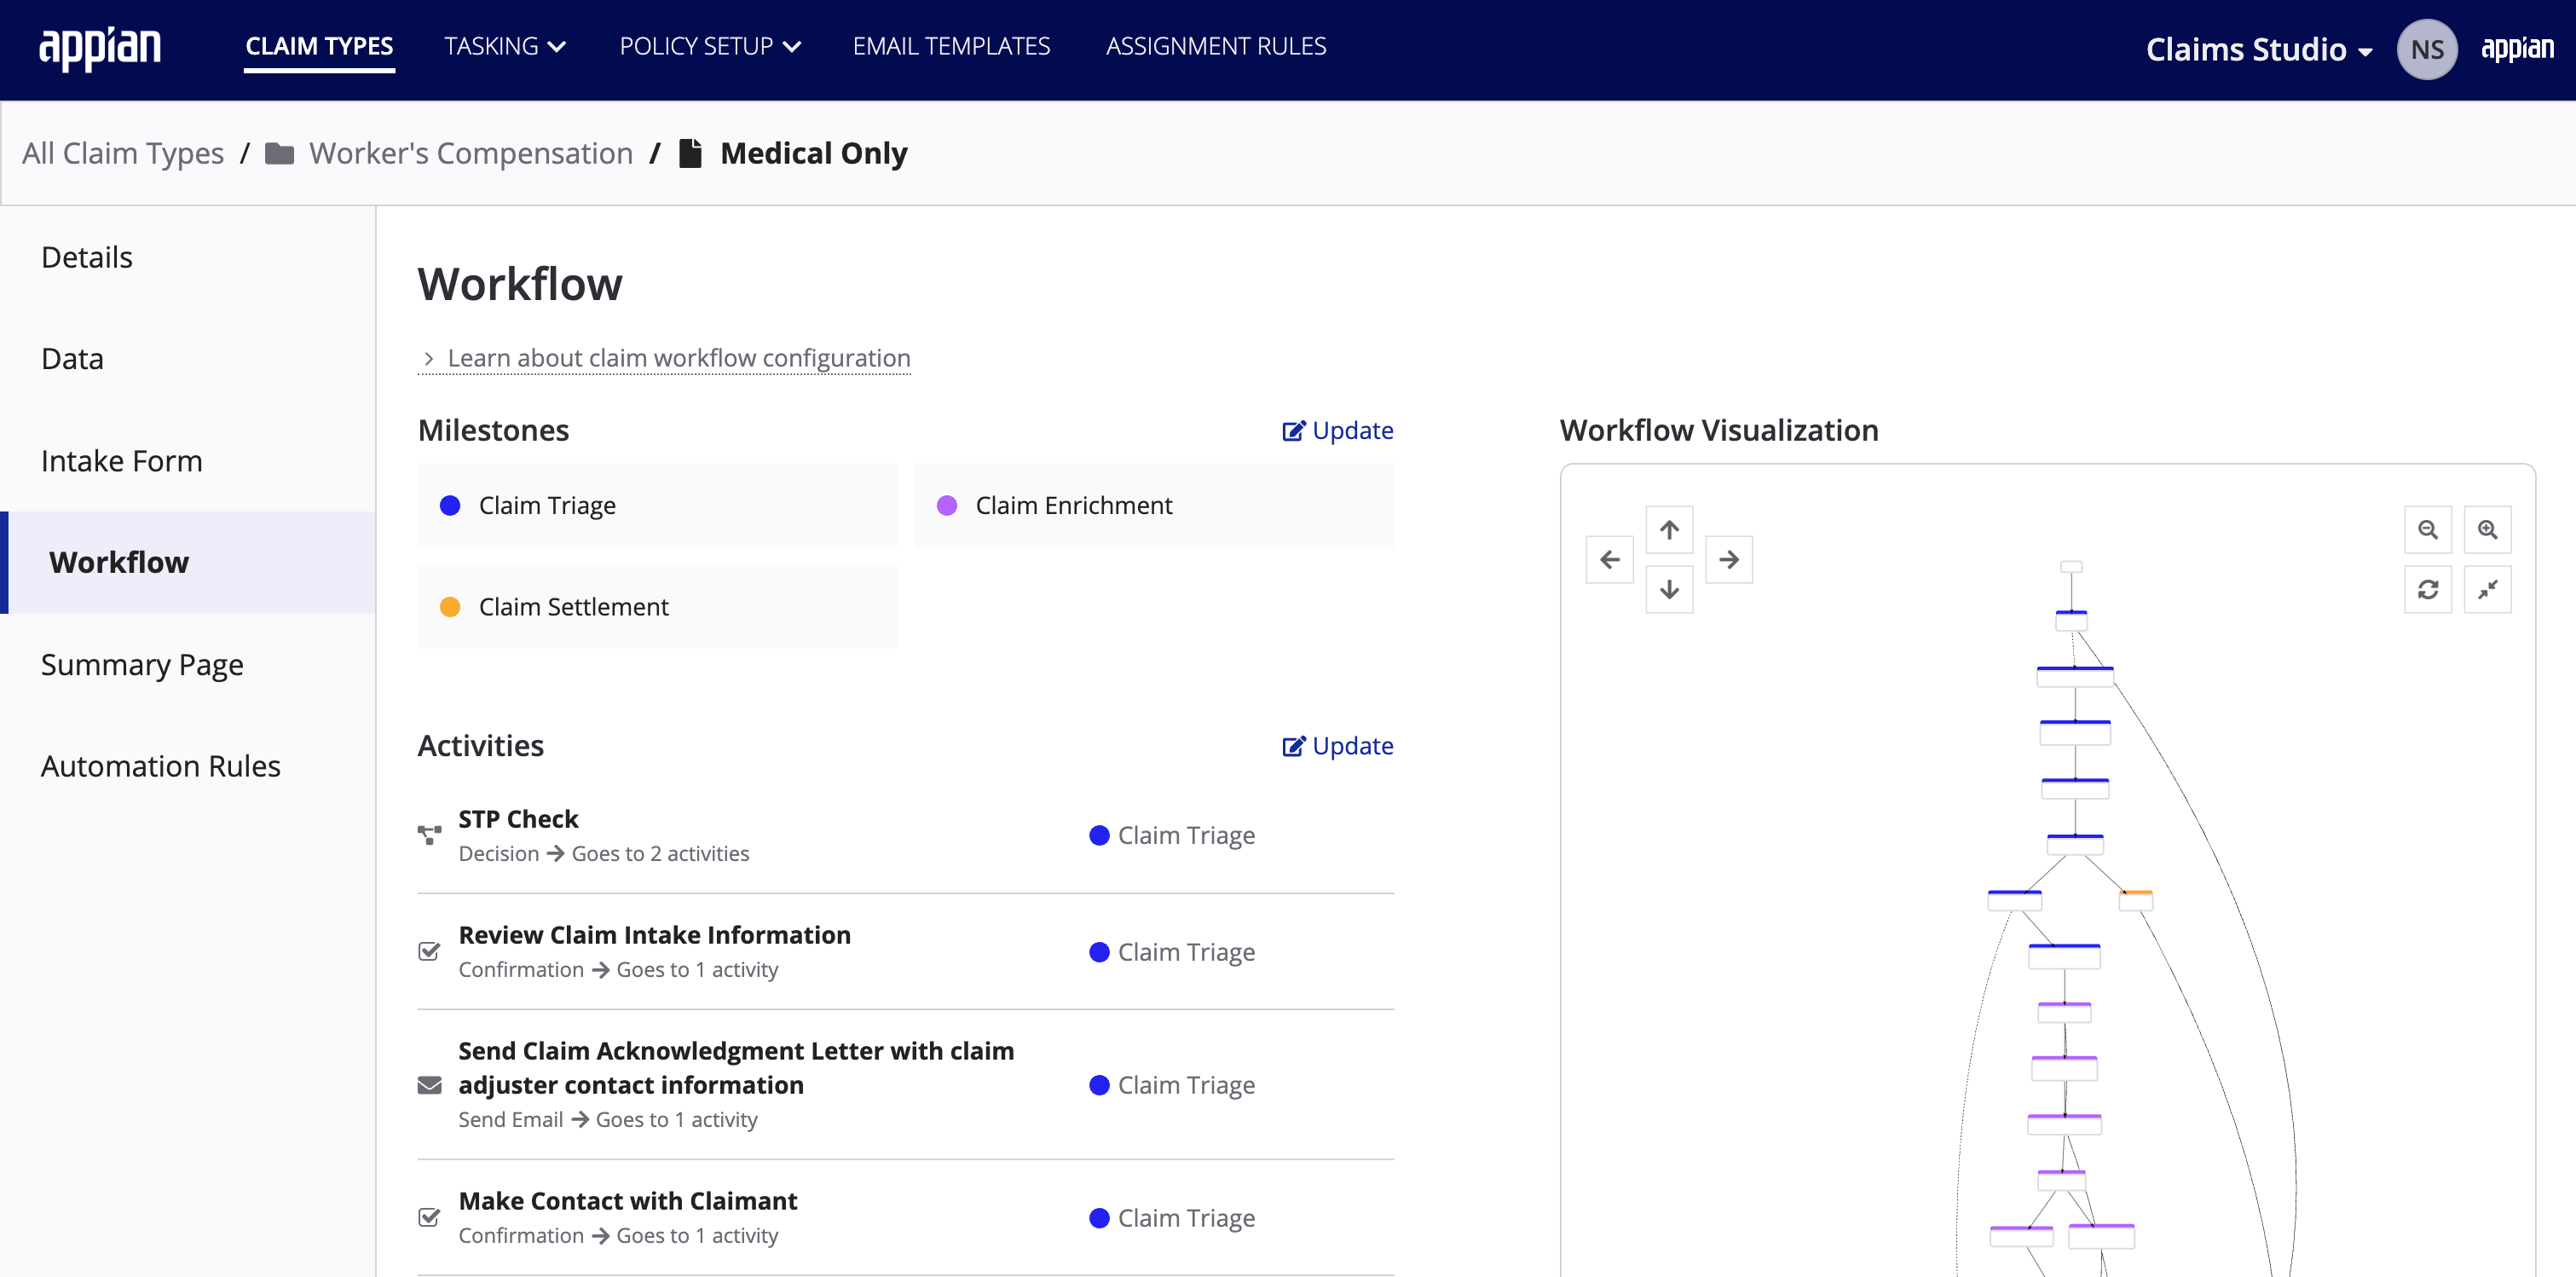Viewport: 2576px width, 1277px height.
Task: Click 'Send Email Goes to 1 activity' text
Action: tap(608, 1119)
